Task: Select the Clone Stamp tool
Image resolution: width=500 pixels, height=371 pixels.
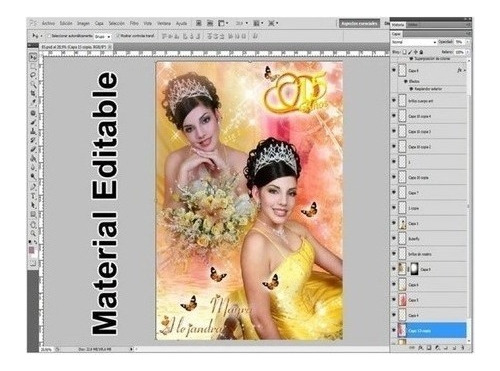Action: tap(33, 131)
